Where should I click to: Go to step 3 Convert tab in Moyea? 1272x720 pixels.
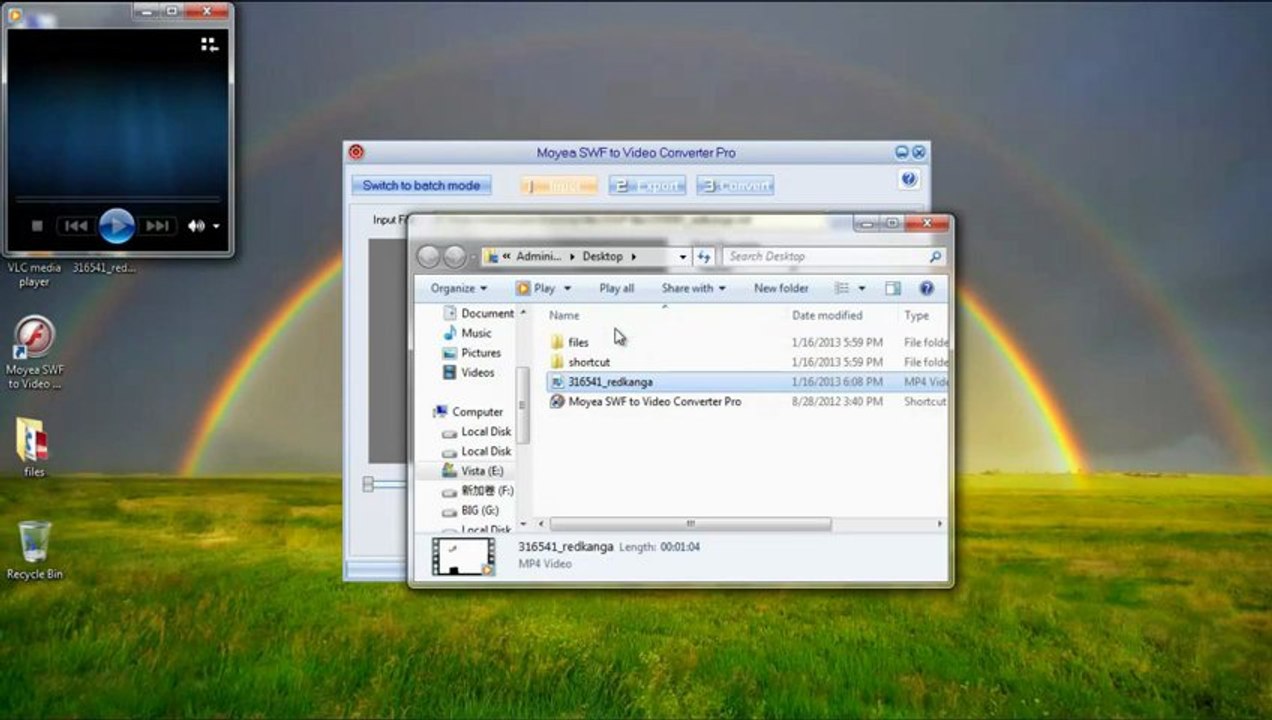[x=735, y=186]
